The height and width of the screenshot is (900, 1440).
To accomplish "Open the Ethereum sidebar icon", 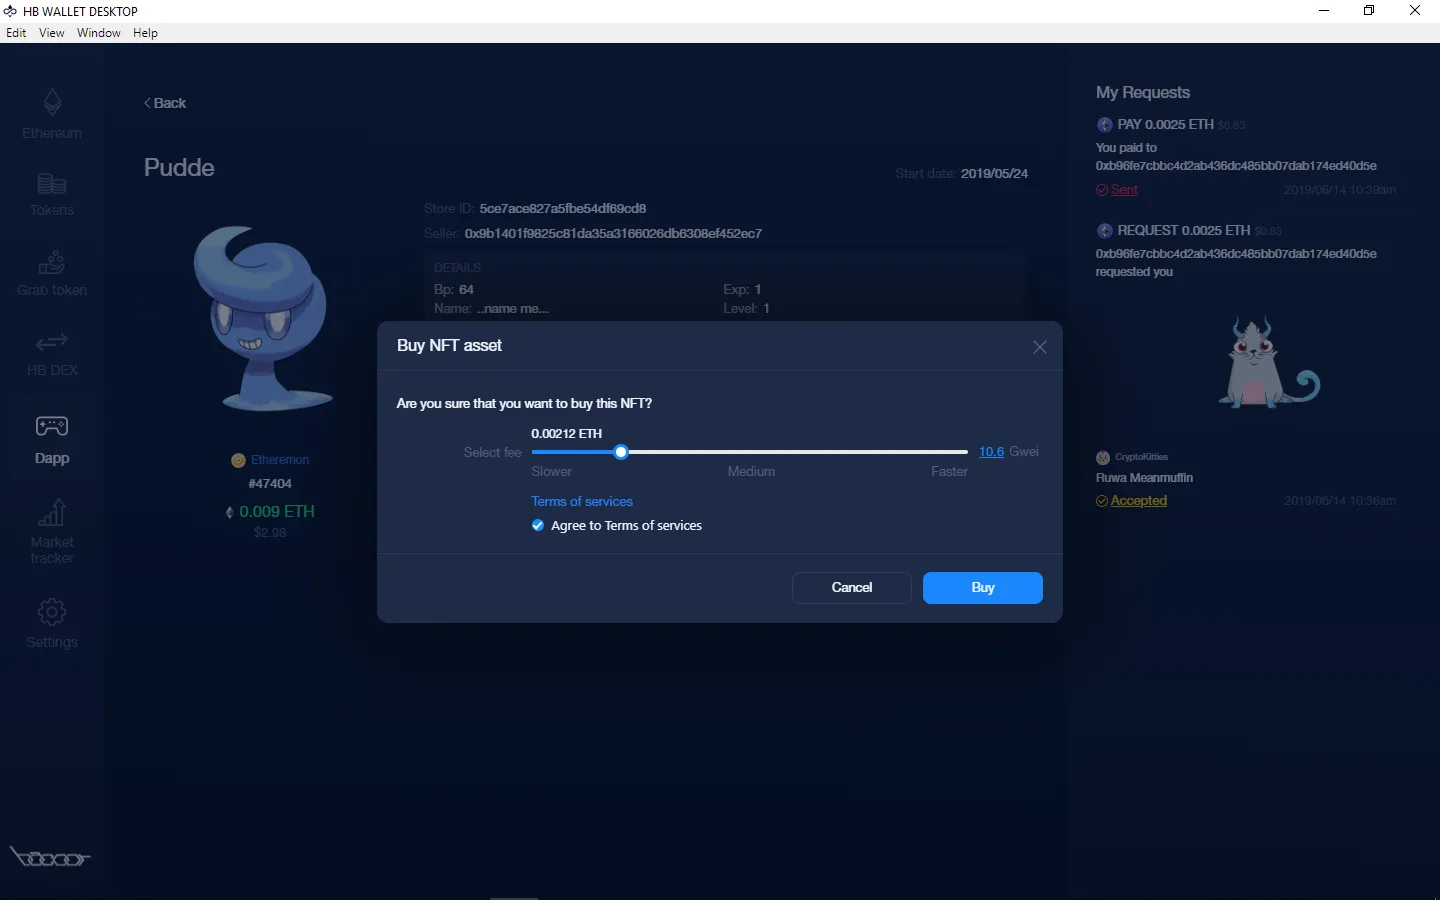I will point(52,102).
